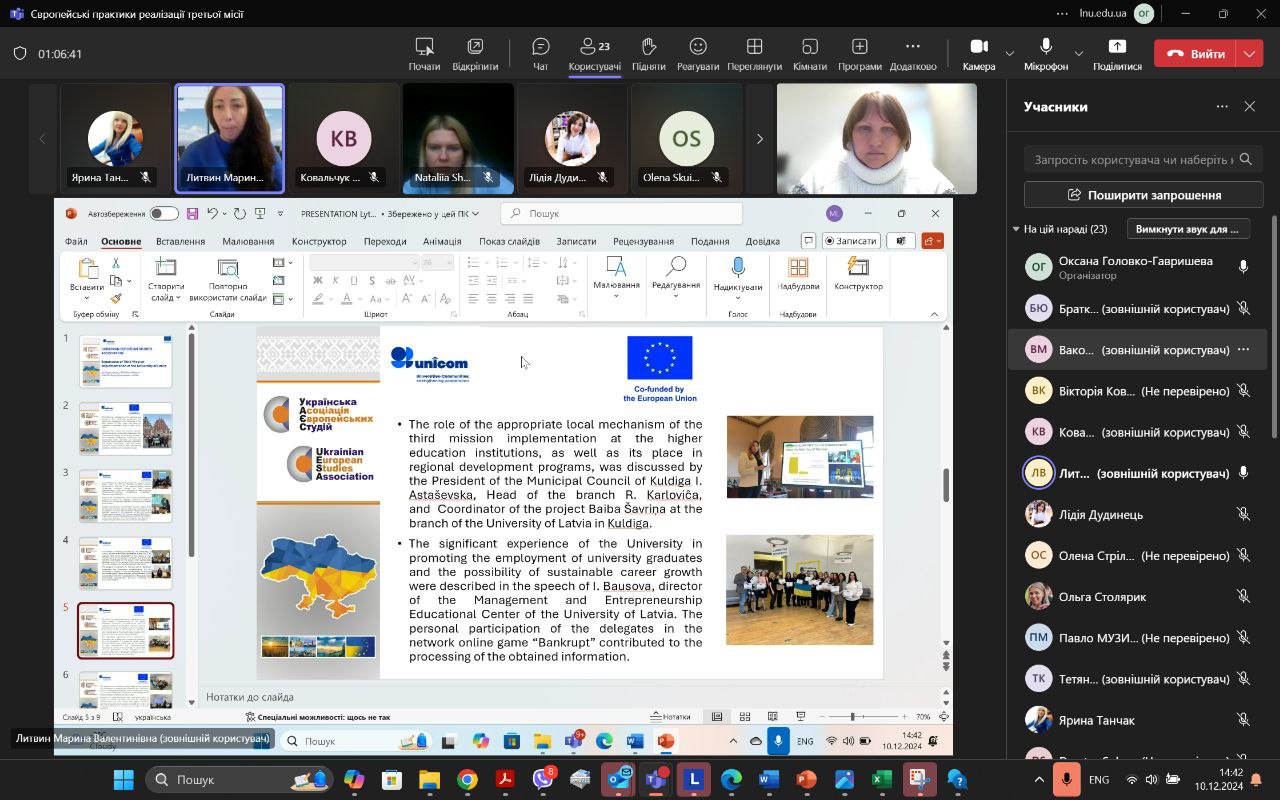Screen dimensions: 1280x800
Task: Click Оксана Головко-Гавришева microphone icon
Action: (1243, 267)
